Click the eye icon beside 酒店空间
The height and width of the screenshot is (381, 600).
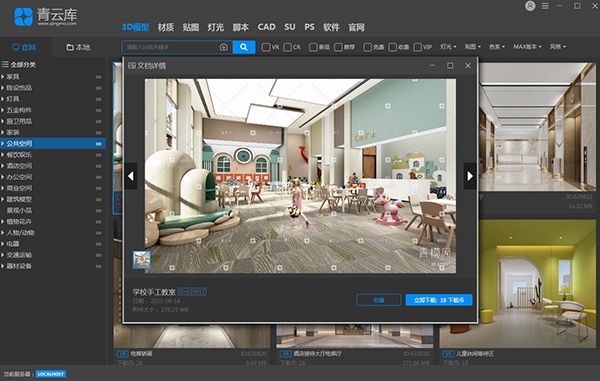pos(98,166)
